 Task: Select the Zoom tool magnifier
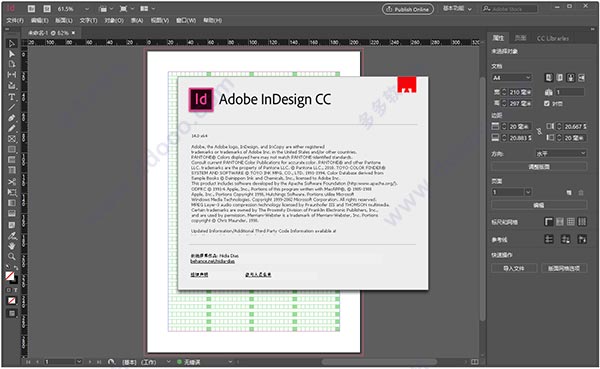pyautogui.click(x=11, y=256)
